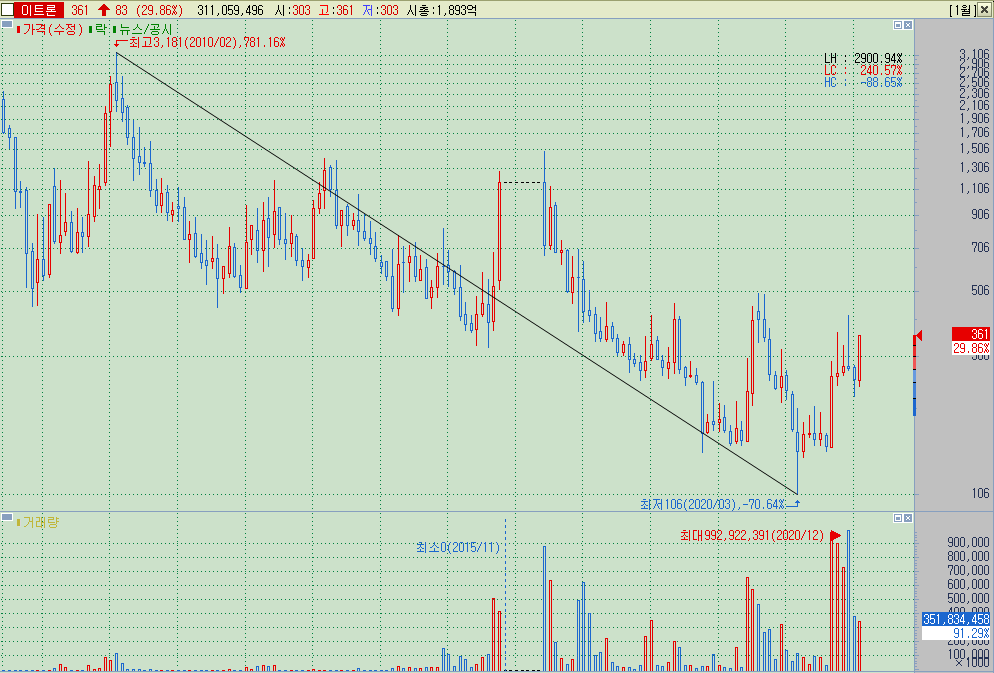Click the 3,106 price axis label
The height and width of the screenshot is (673, 994).
point(974,54)
